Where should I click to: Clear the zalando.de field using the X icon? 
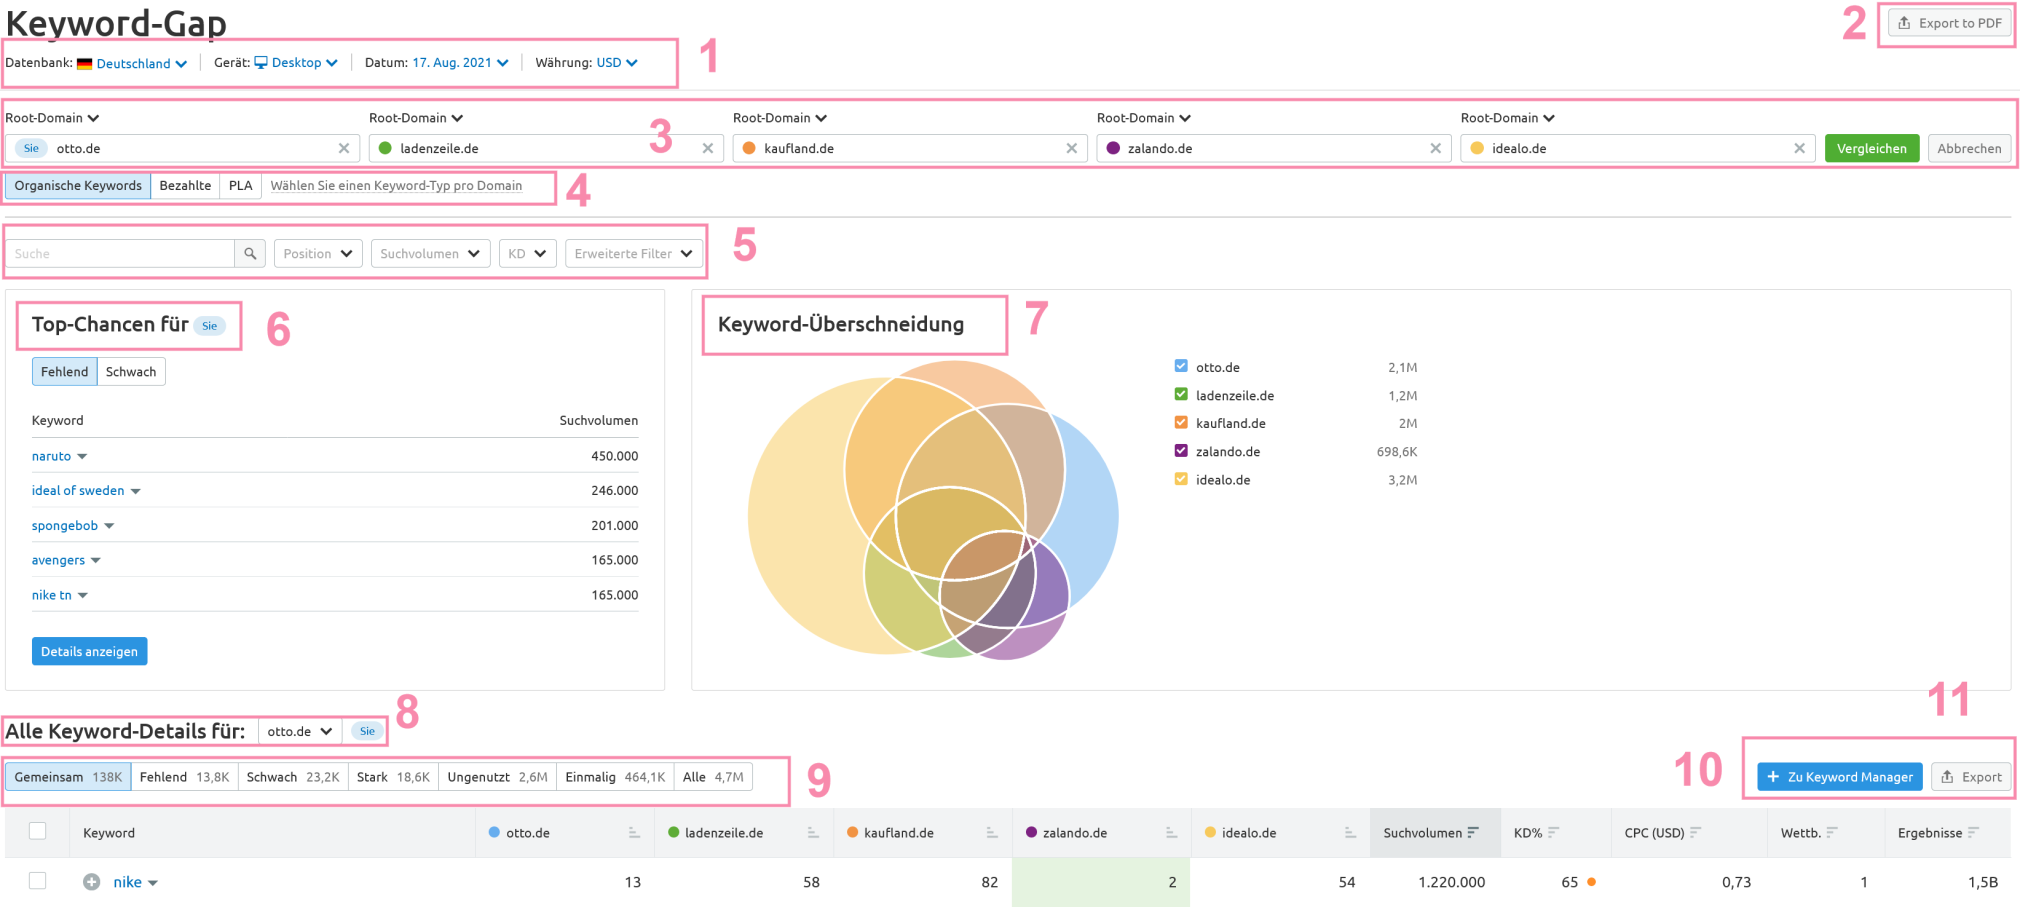[1435, 148]
